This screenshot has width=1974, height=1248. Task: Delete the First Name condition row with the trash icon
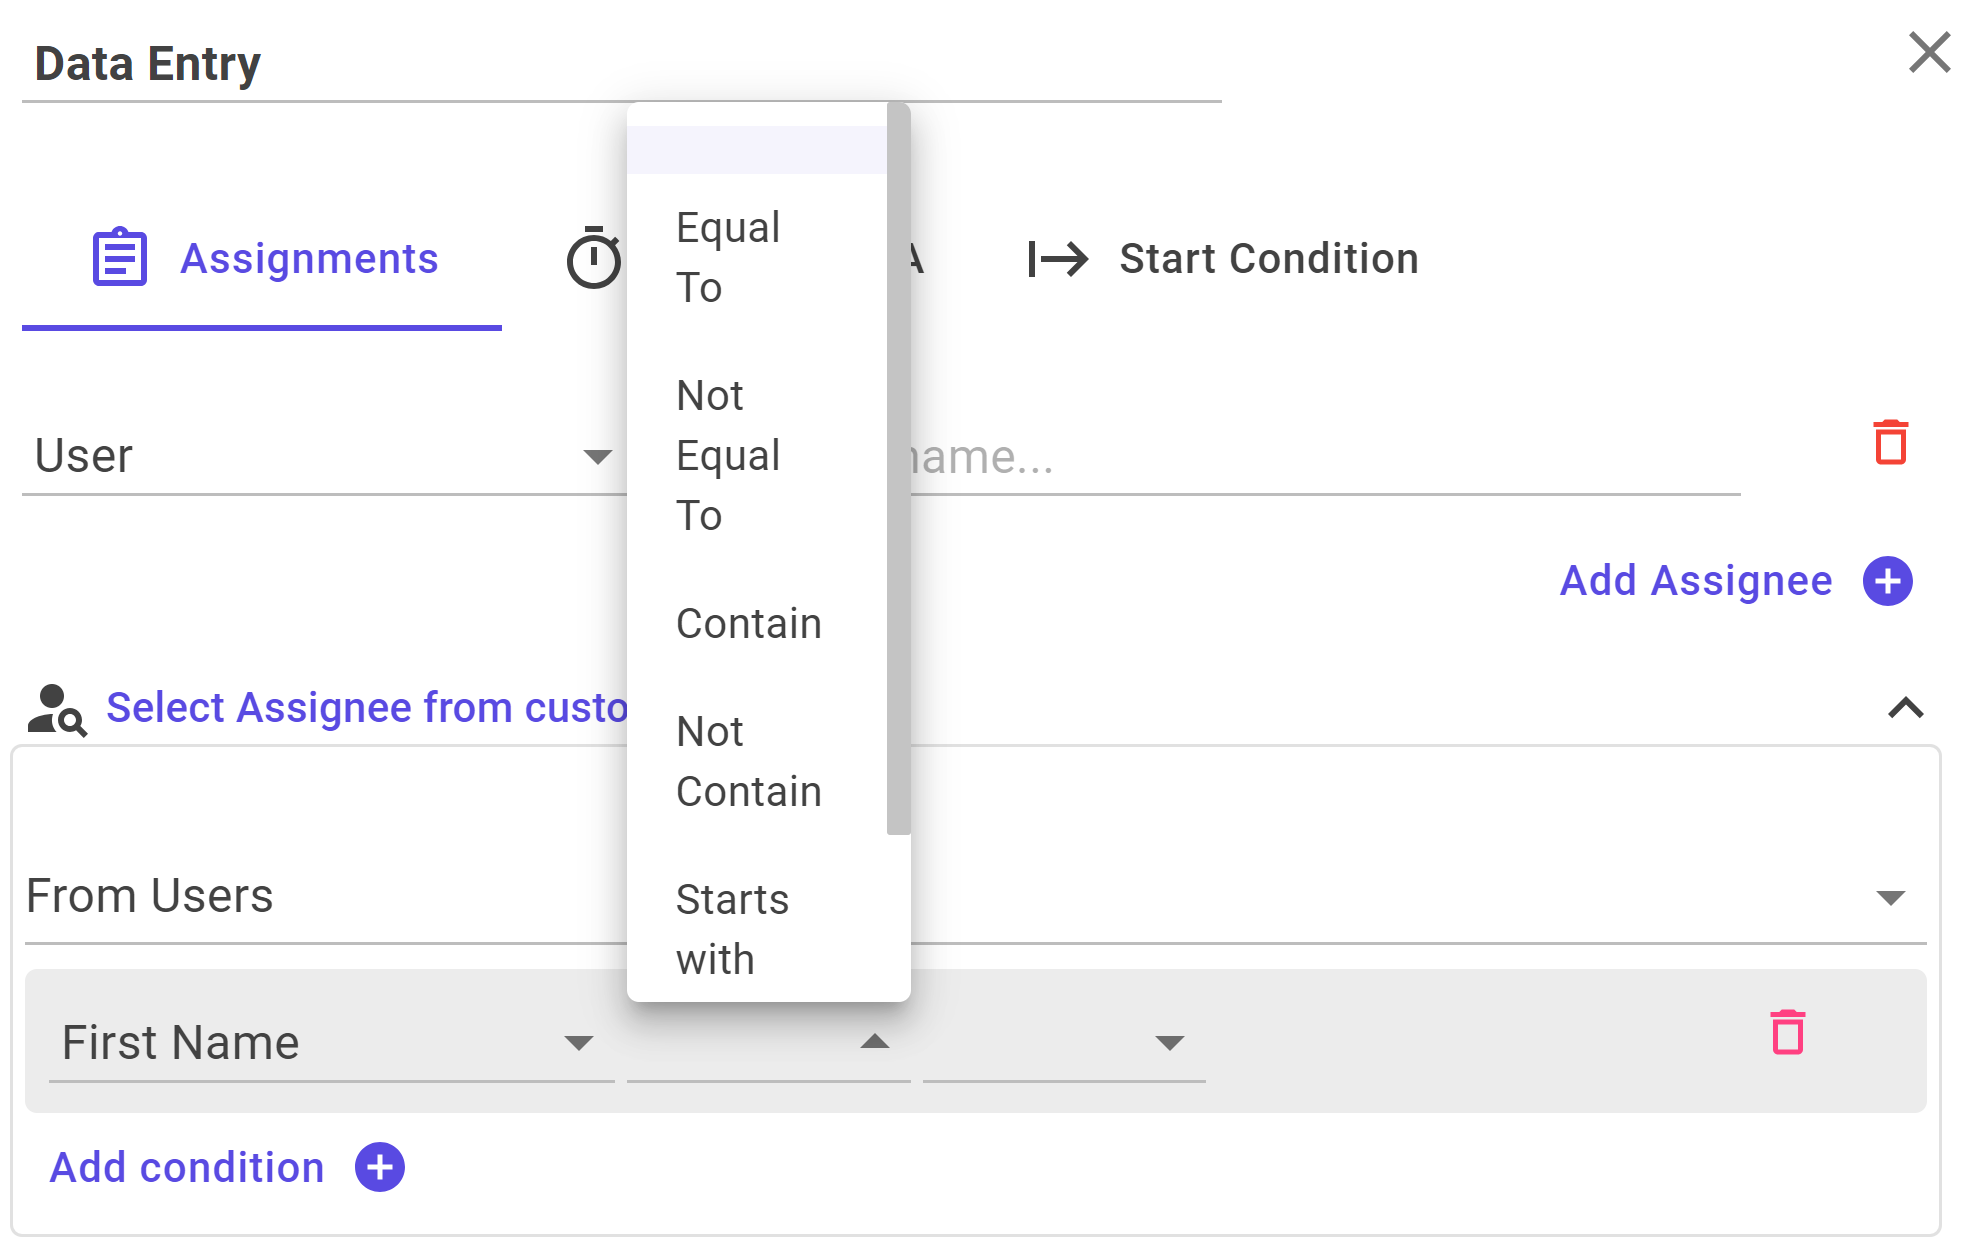pos(1788,1032)
